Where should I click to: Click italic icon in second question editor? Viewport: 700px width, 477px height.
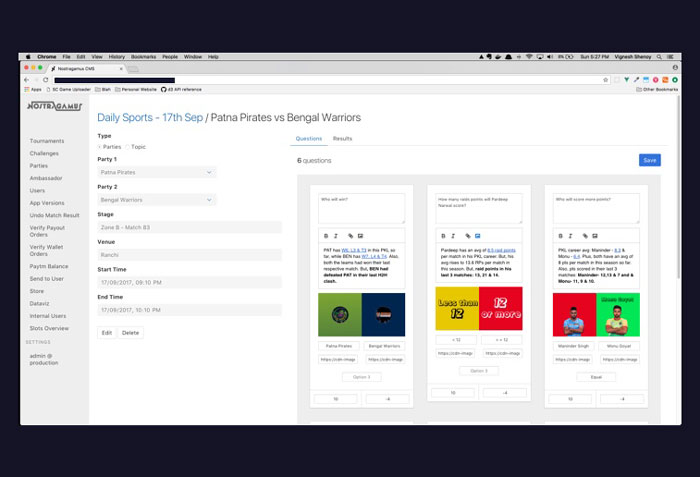(452, 236)
